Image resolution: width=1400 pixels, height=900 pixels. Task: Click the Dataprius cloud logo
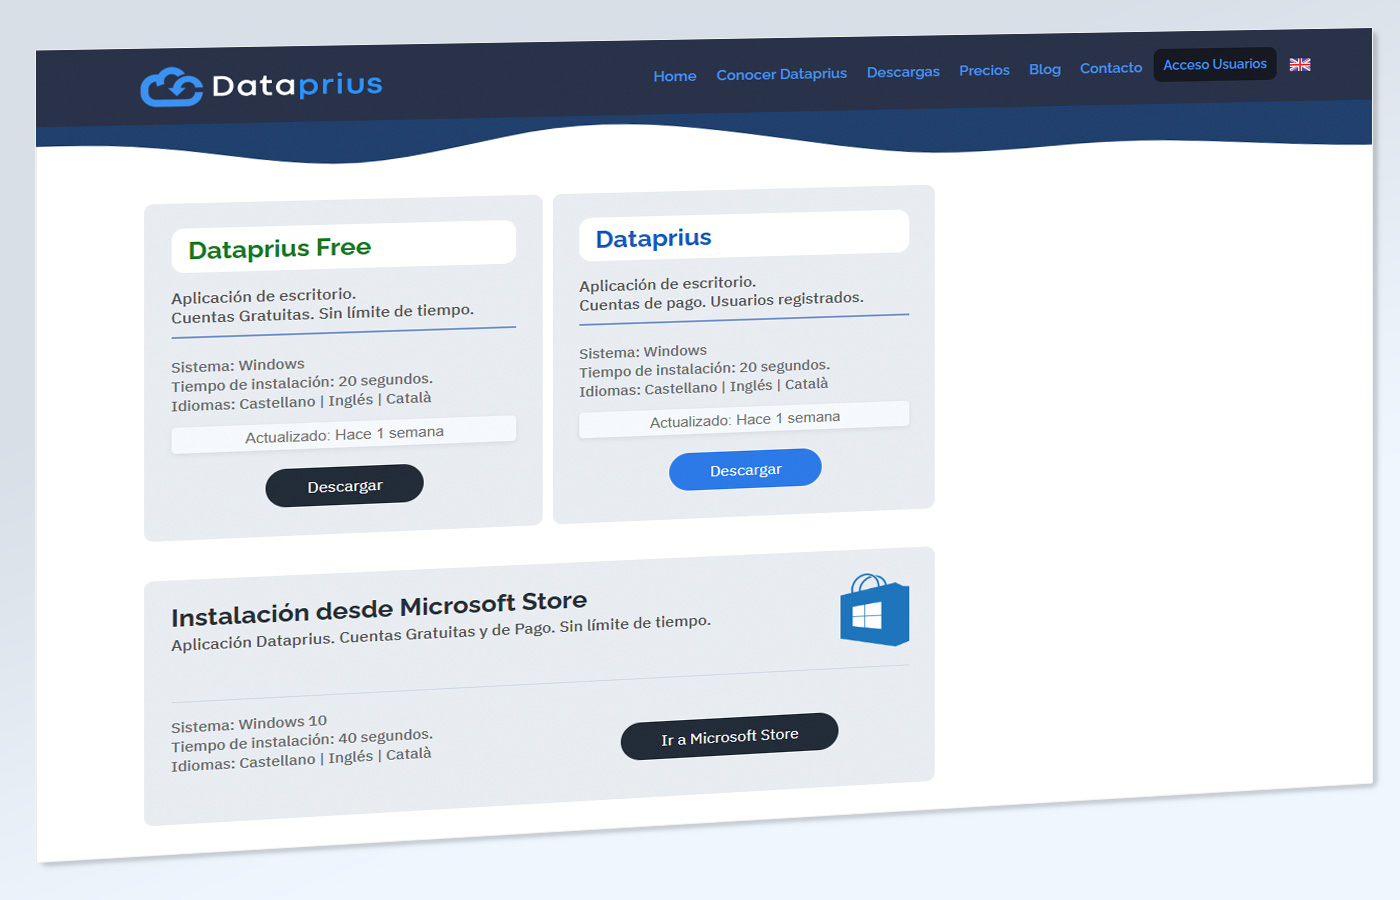pos(172,85)
